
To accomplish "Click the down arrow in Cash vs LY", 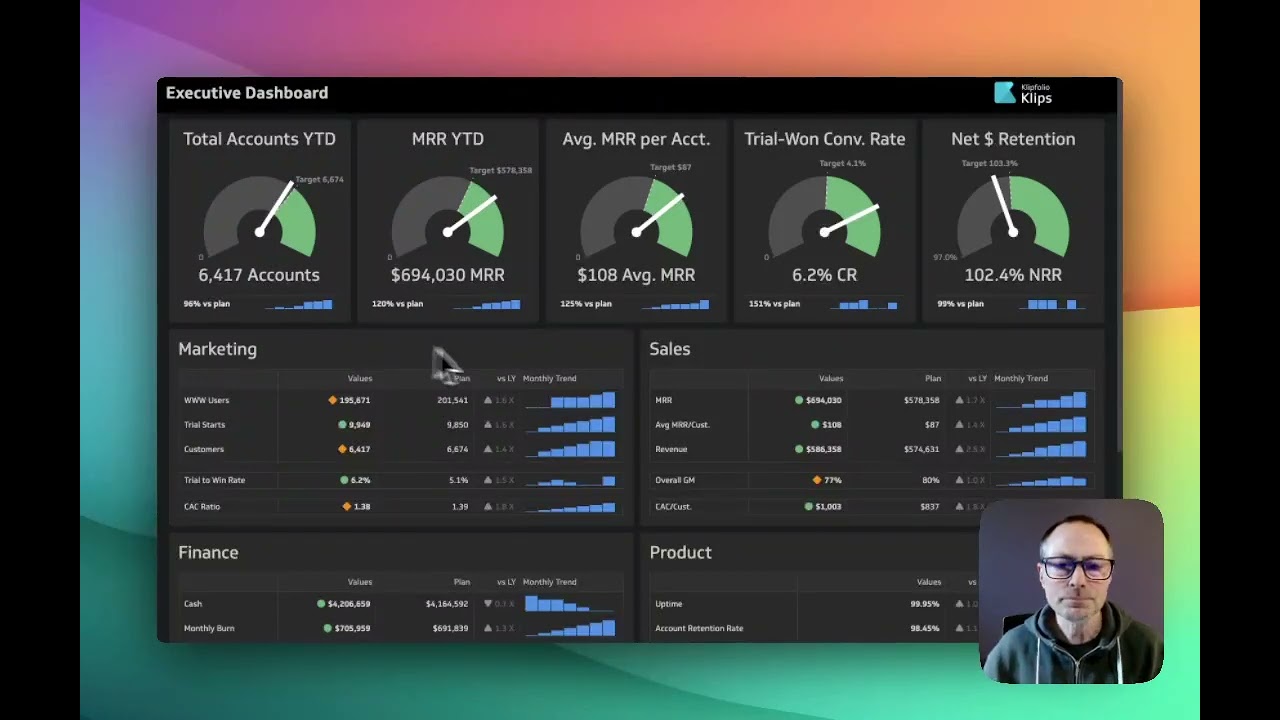I will (488, 604).
